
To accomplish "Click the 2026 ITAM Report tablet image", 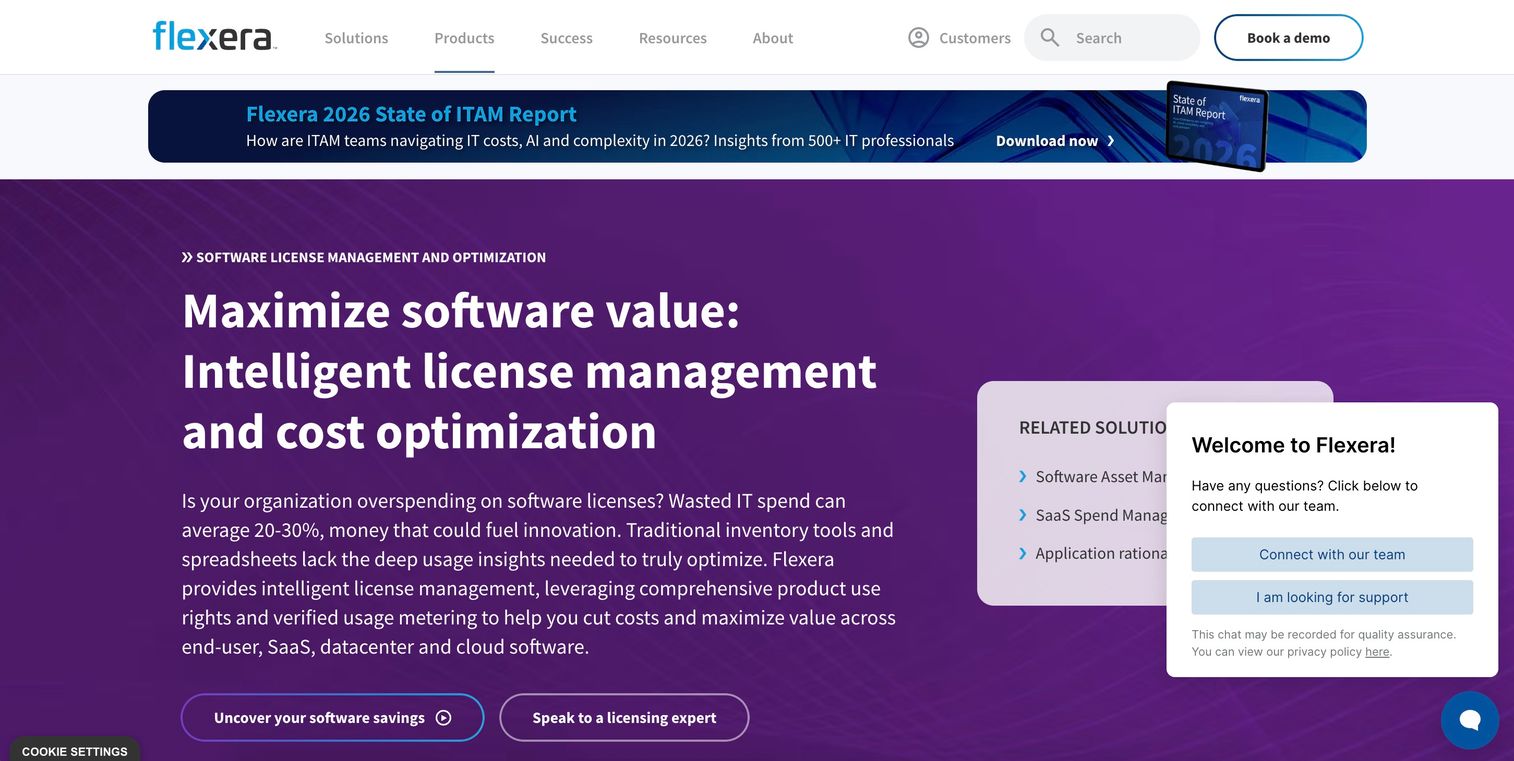I will 1217,126.
